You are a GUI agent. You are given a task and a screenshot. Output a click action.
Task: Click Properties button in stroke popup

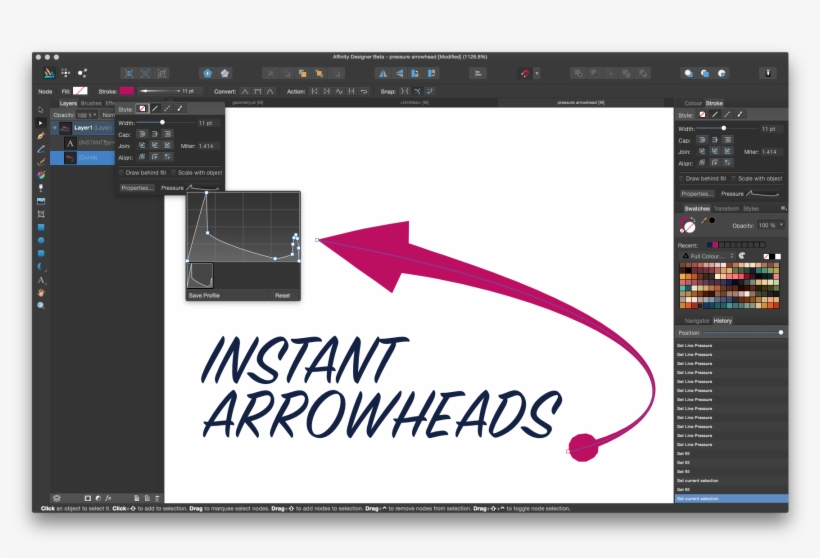click(137, 188)
